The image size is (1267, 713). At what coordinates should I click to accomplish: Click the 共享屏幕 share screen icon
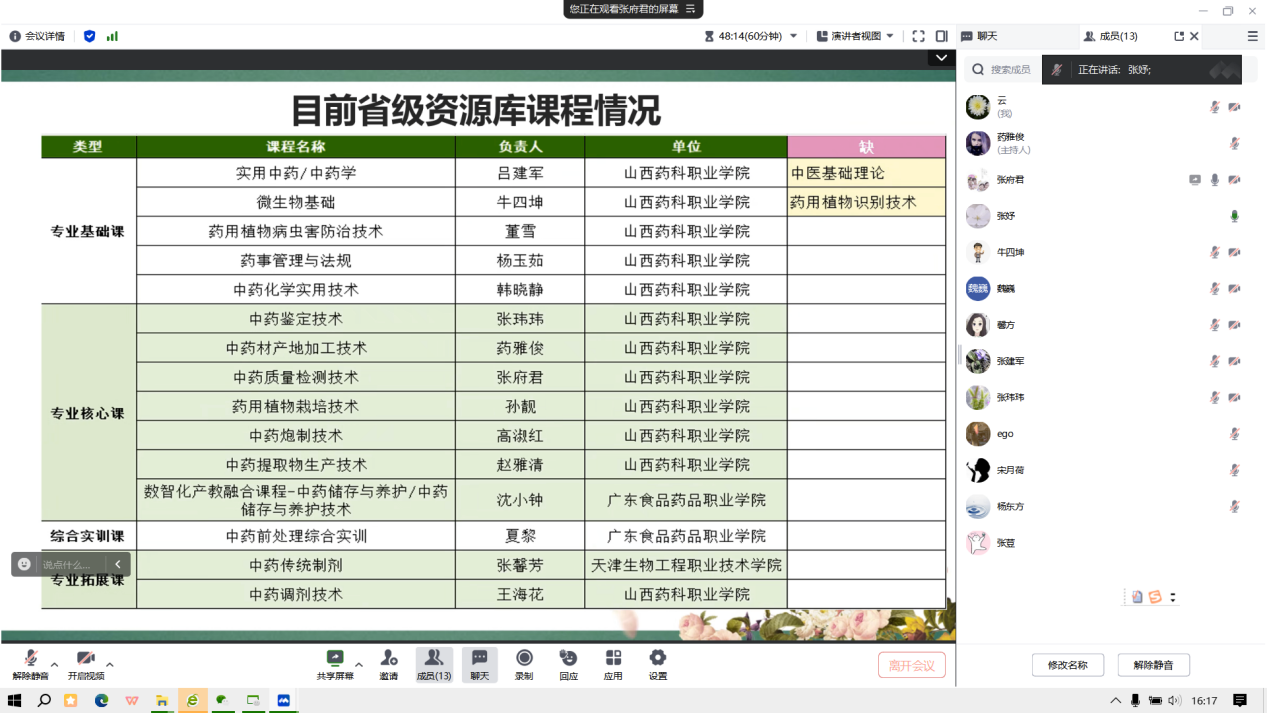[x=335, y=663]
